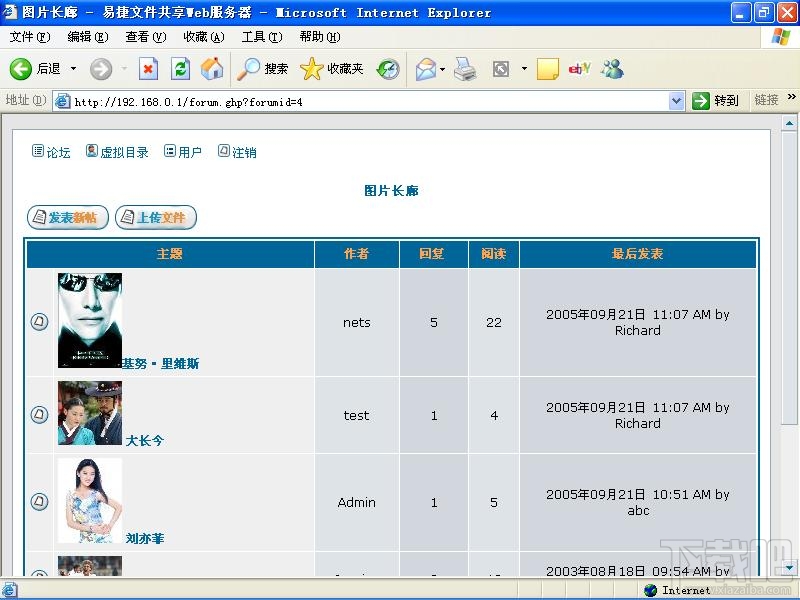The image size is (800, 600).
Task: Go to Home page icon
Action: pyautogui.click(x=212, y=68)
